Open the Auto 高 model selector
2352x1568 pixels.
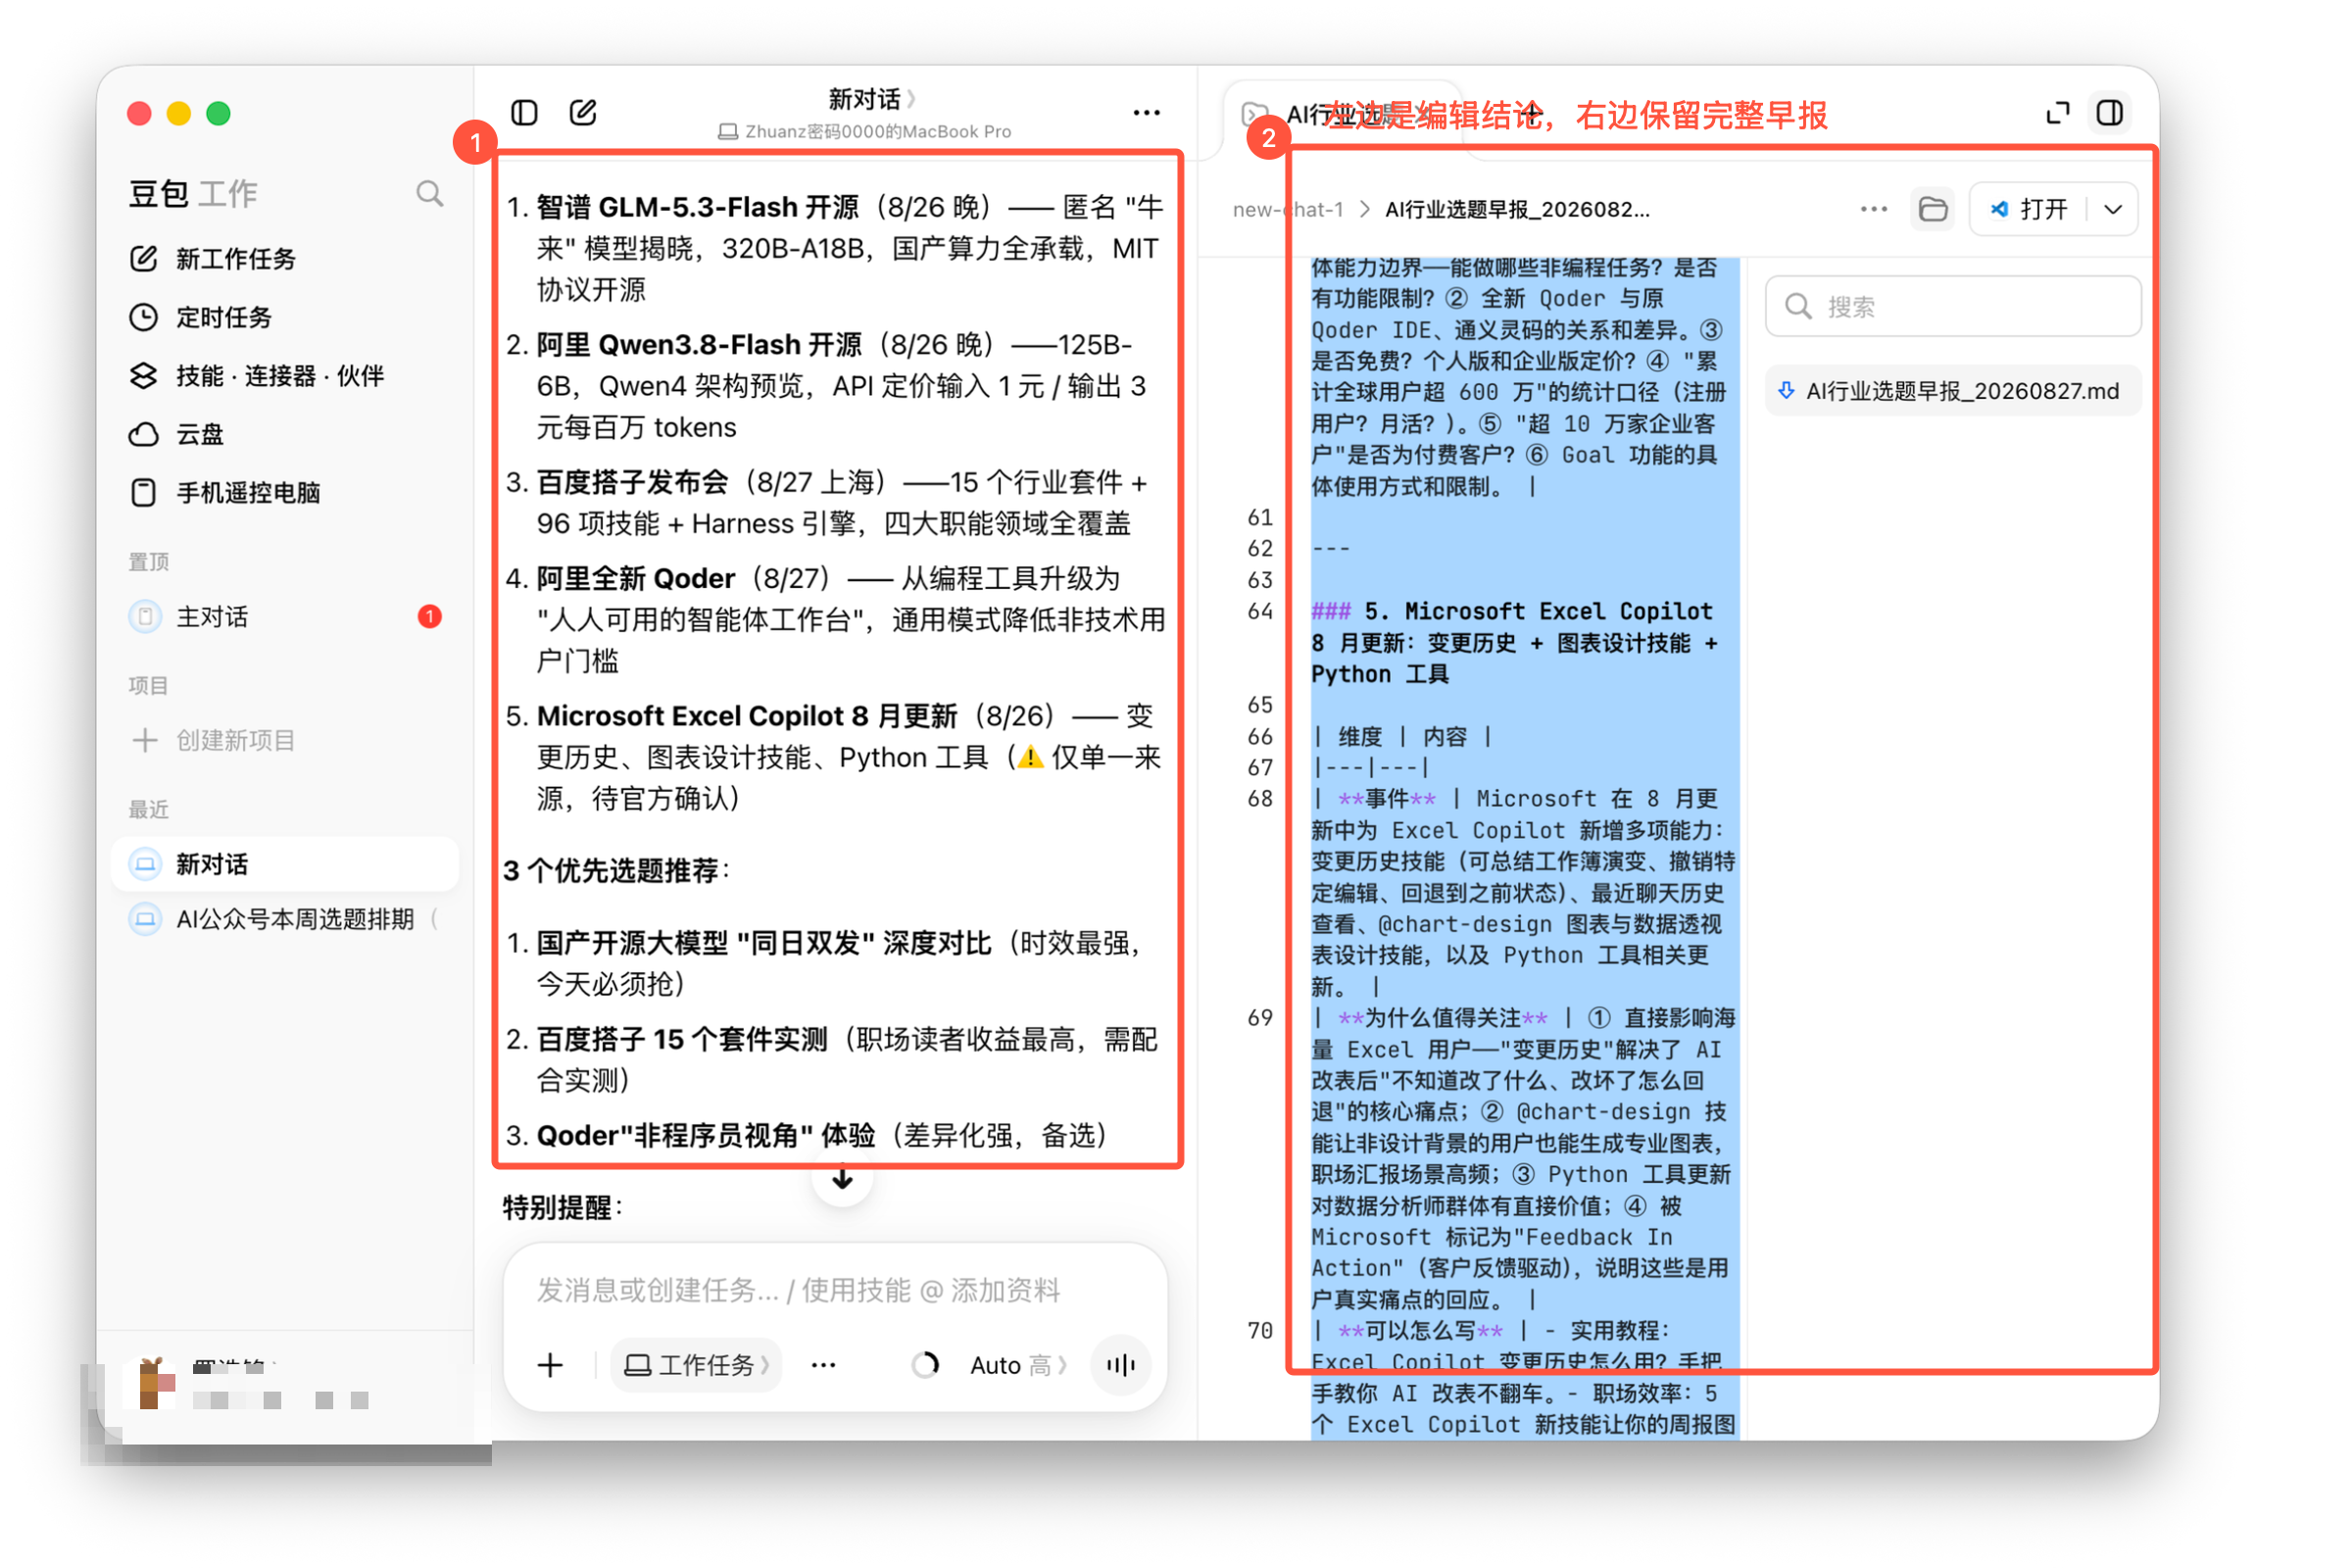(x=1017, y=1366)
